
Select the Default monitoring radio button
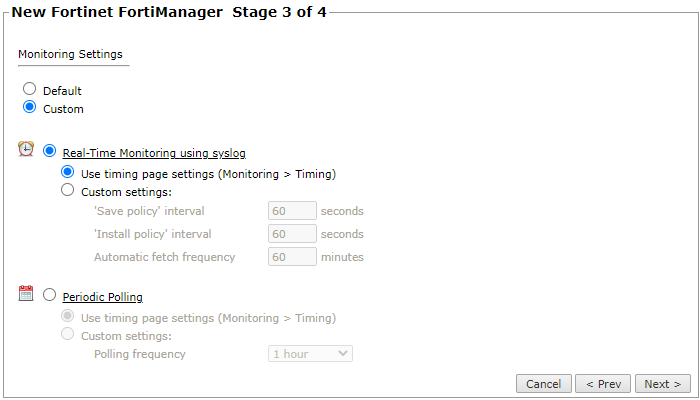click(x=30, y=89)
